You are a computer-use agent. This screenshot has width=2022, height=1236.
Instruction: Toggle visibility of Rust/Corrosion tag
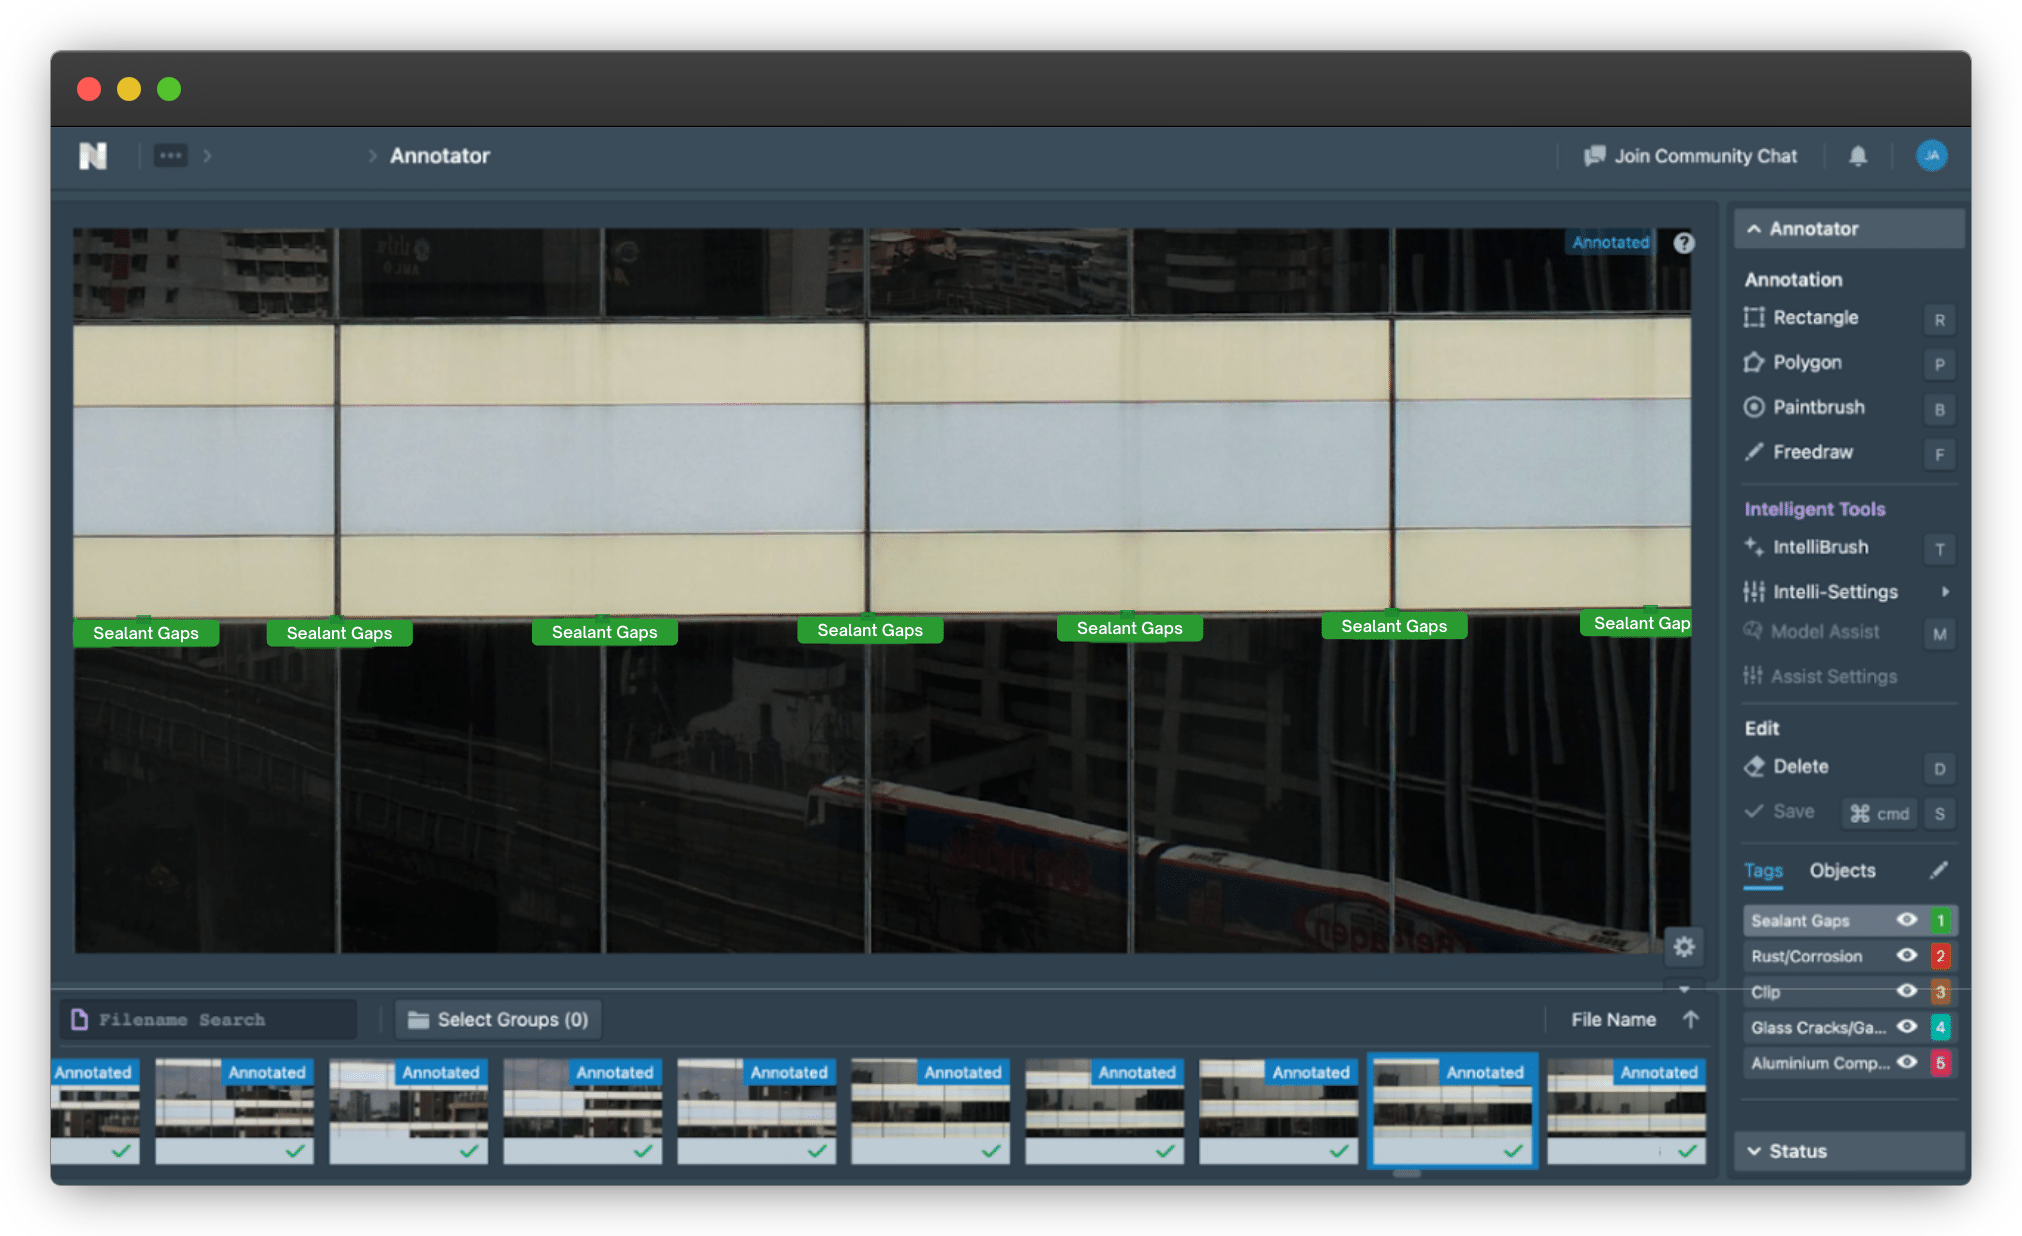(x=1907, y=956)
